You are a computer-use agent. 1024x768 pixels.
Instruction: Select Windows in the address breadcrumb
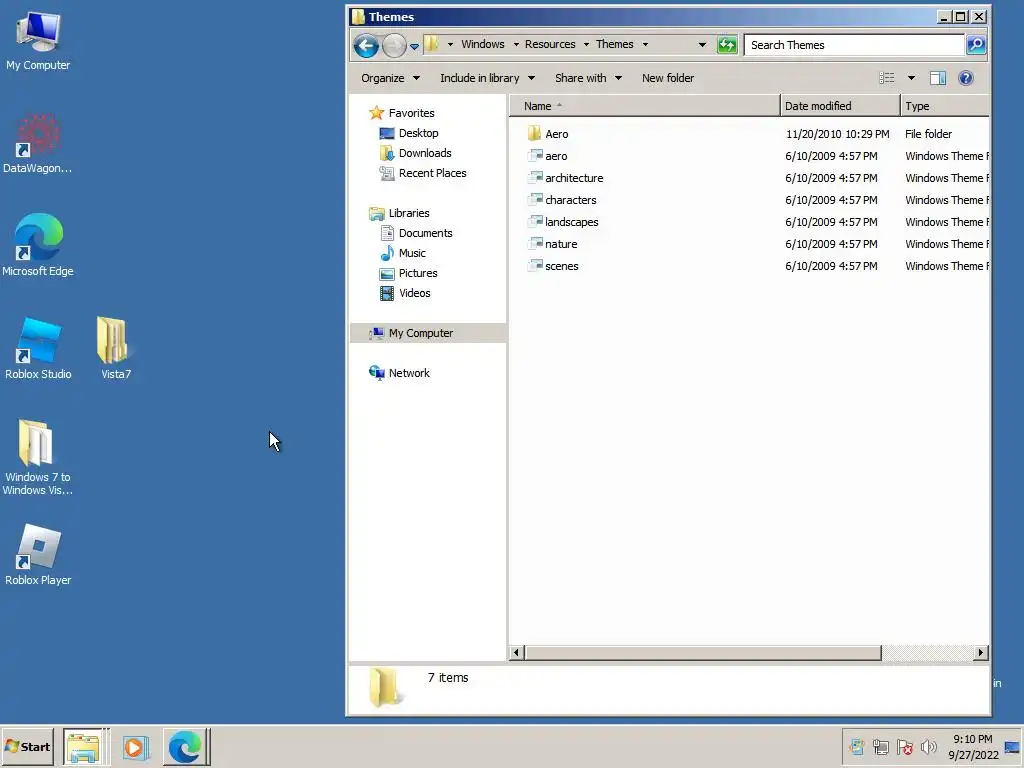tap(483, 44)
